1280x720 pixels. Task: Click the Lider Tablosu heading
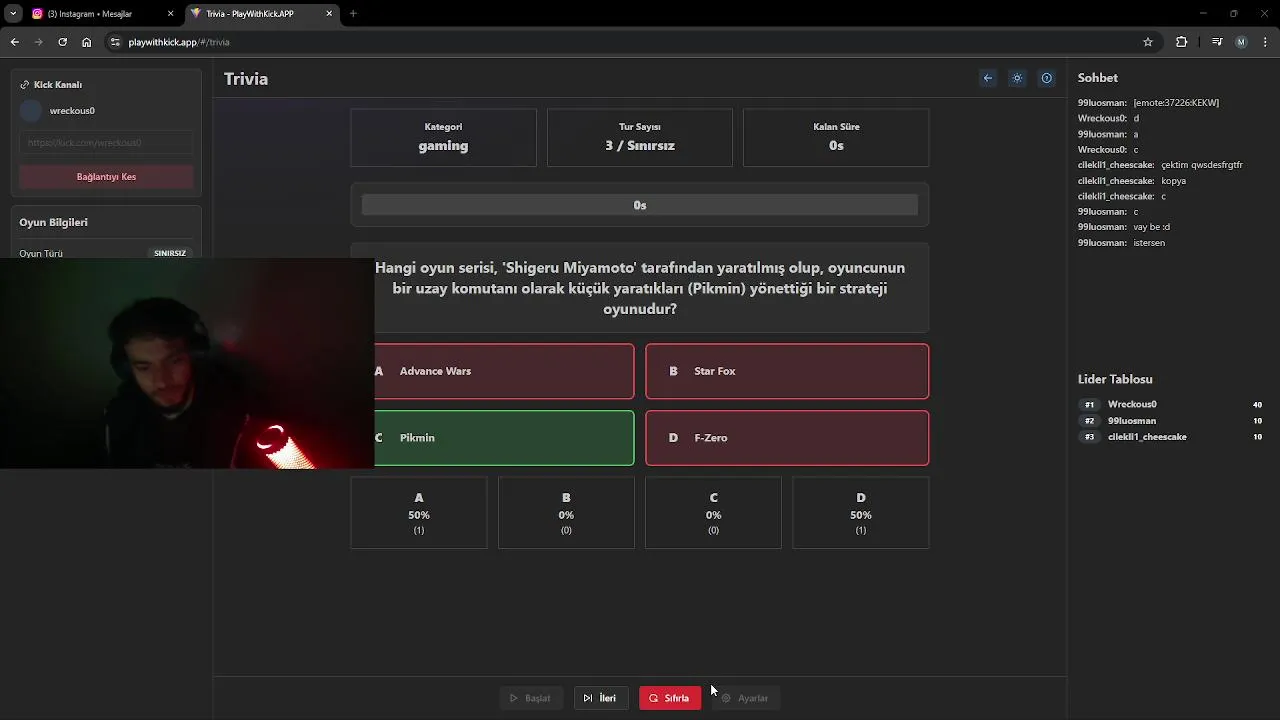[1115, 379]
